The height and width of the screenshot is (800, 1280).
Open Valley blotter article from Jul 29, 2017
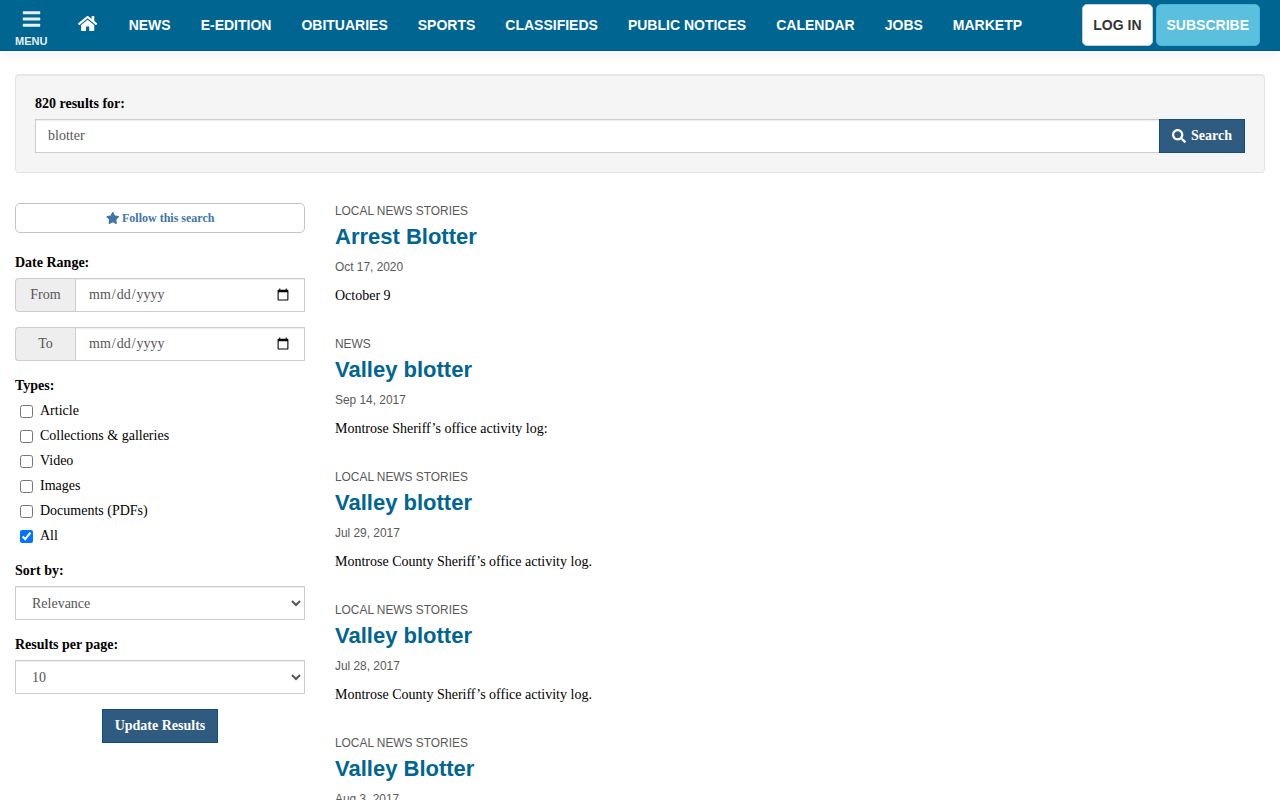403,503
